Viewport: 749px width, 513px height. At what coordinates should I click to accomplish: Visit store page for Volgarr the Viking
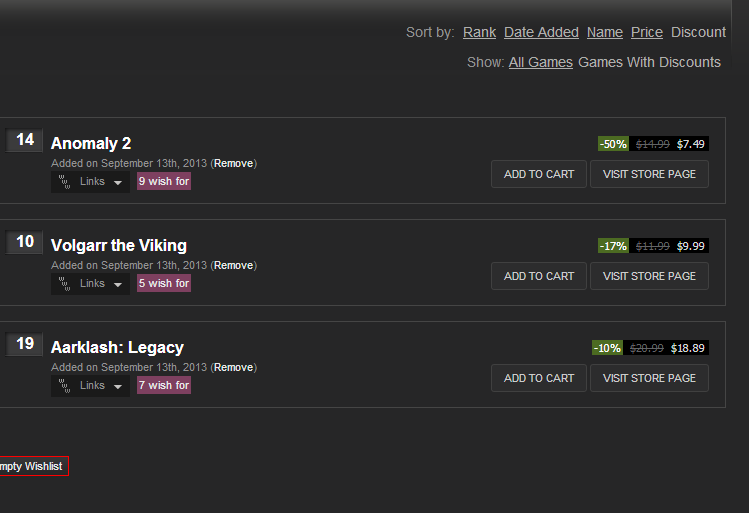pos(649,276)
